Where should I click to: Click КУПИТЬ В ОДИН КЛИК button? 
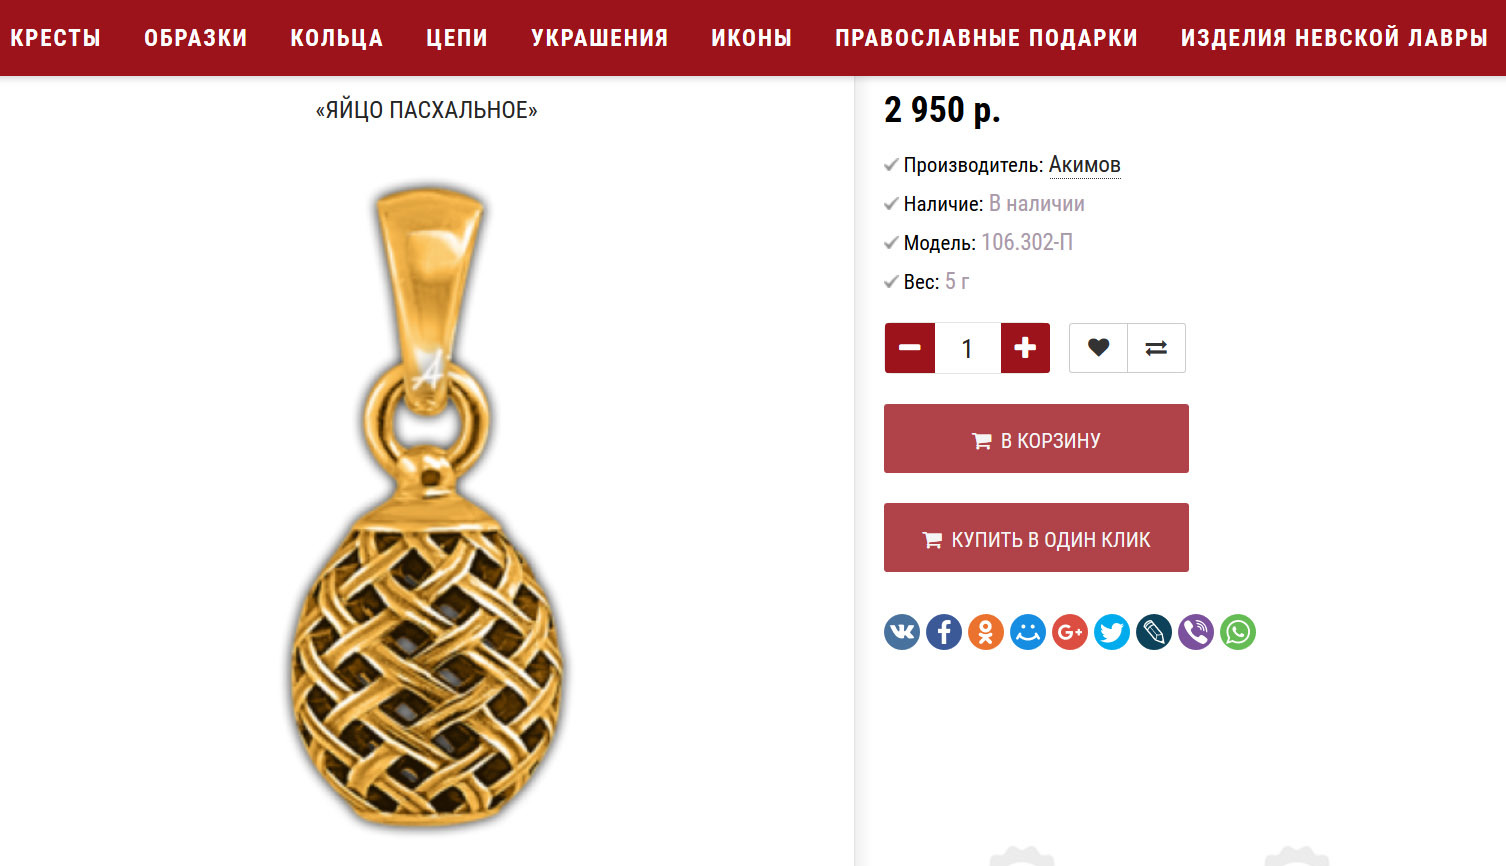coord(1036,538)
